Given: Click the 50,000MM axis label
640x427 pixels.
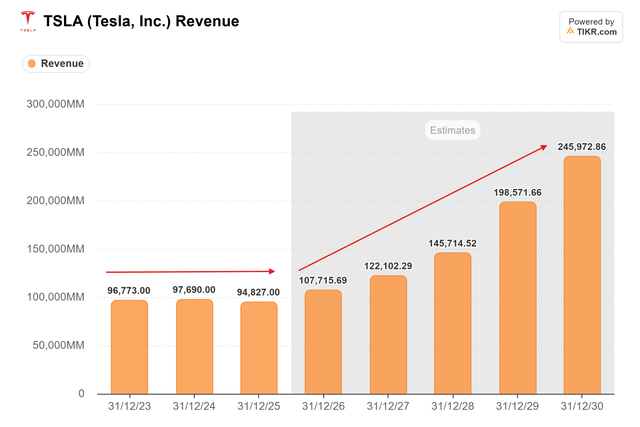Looking at the screenshot, I should point(58,345).
